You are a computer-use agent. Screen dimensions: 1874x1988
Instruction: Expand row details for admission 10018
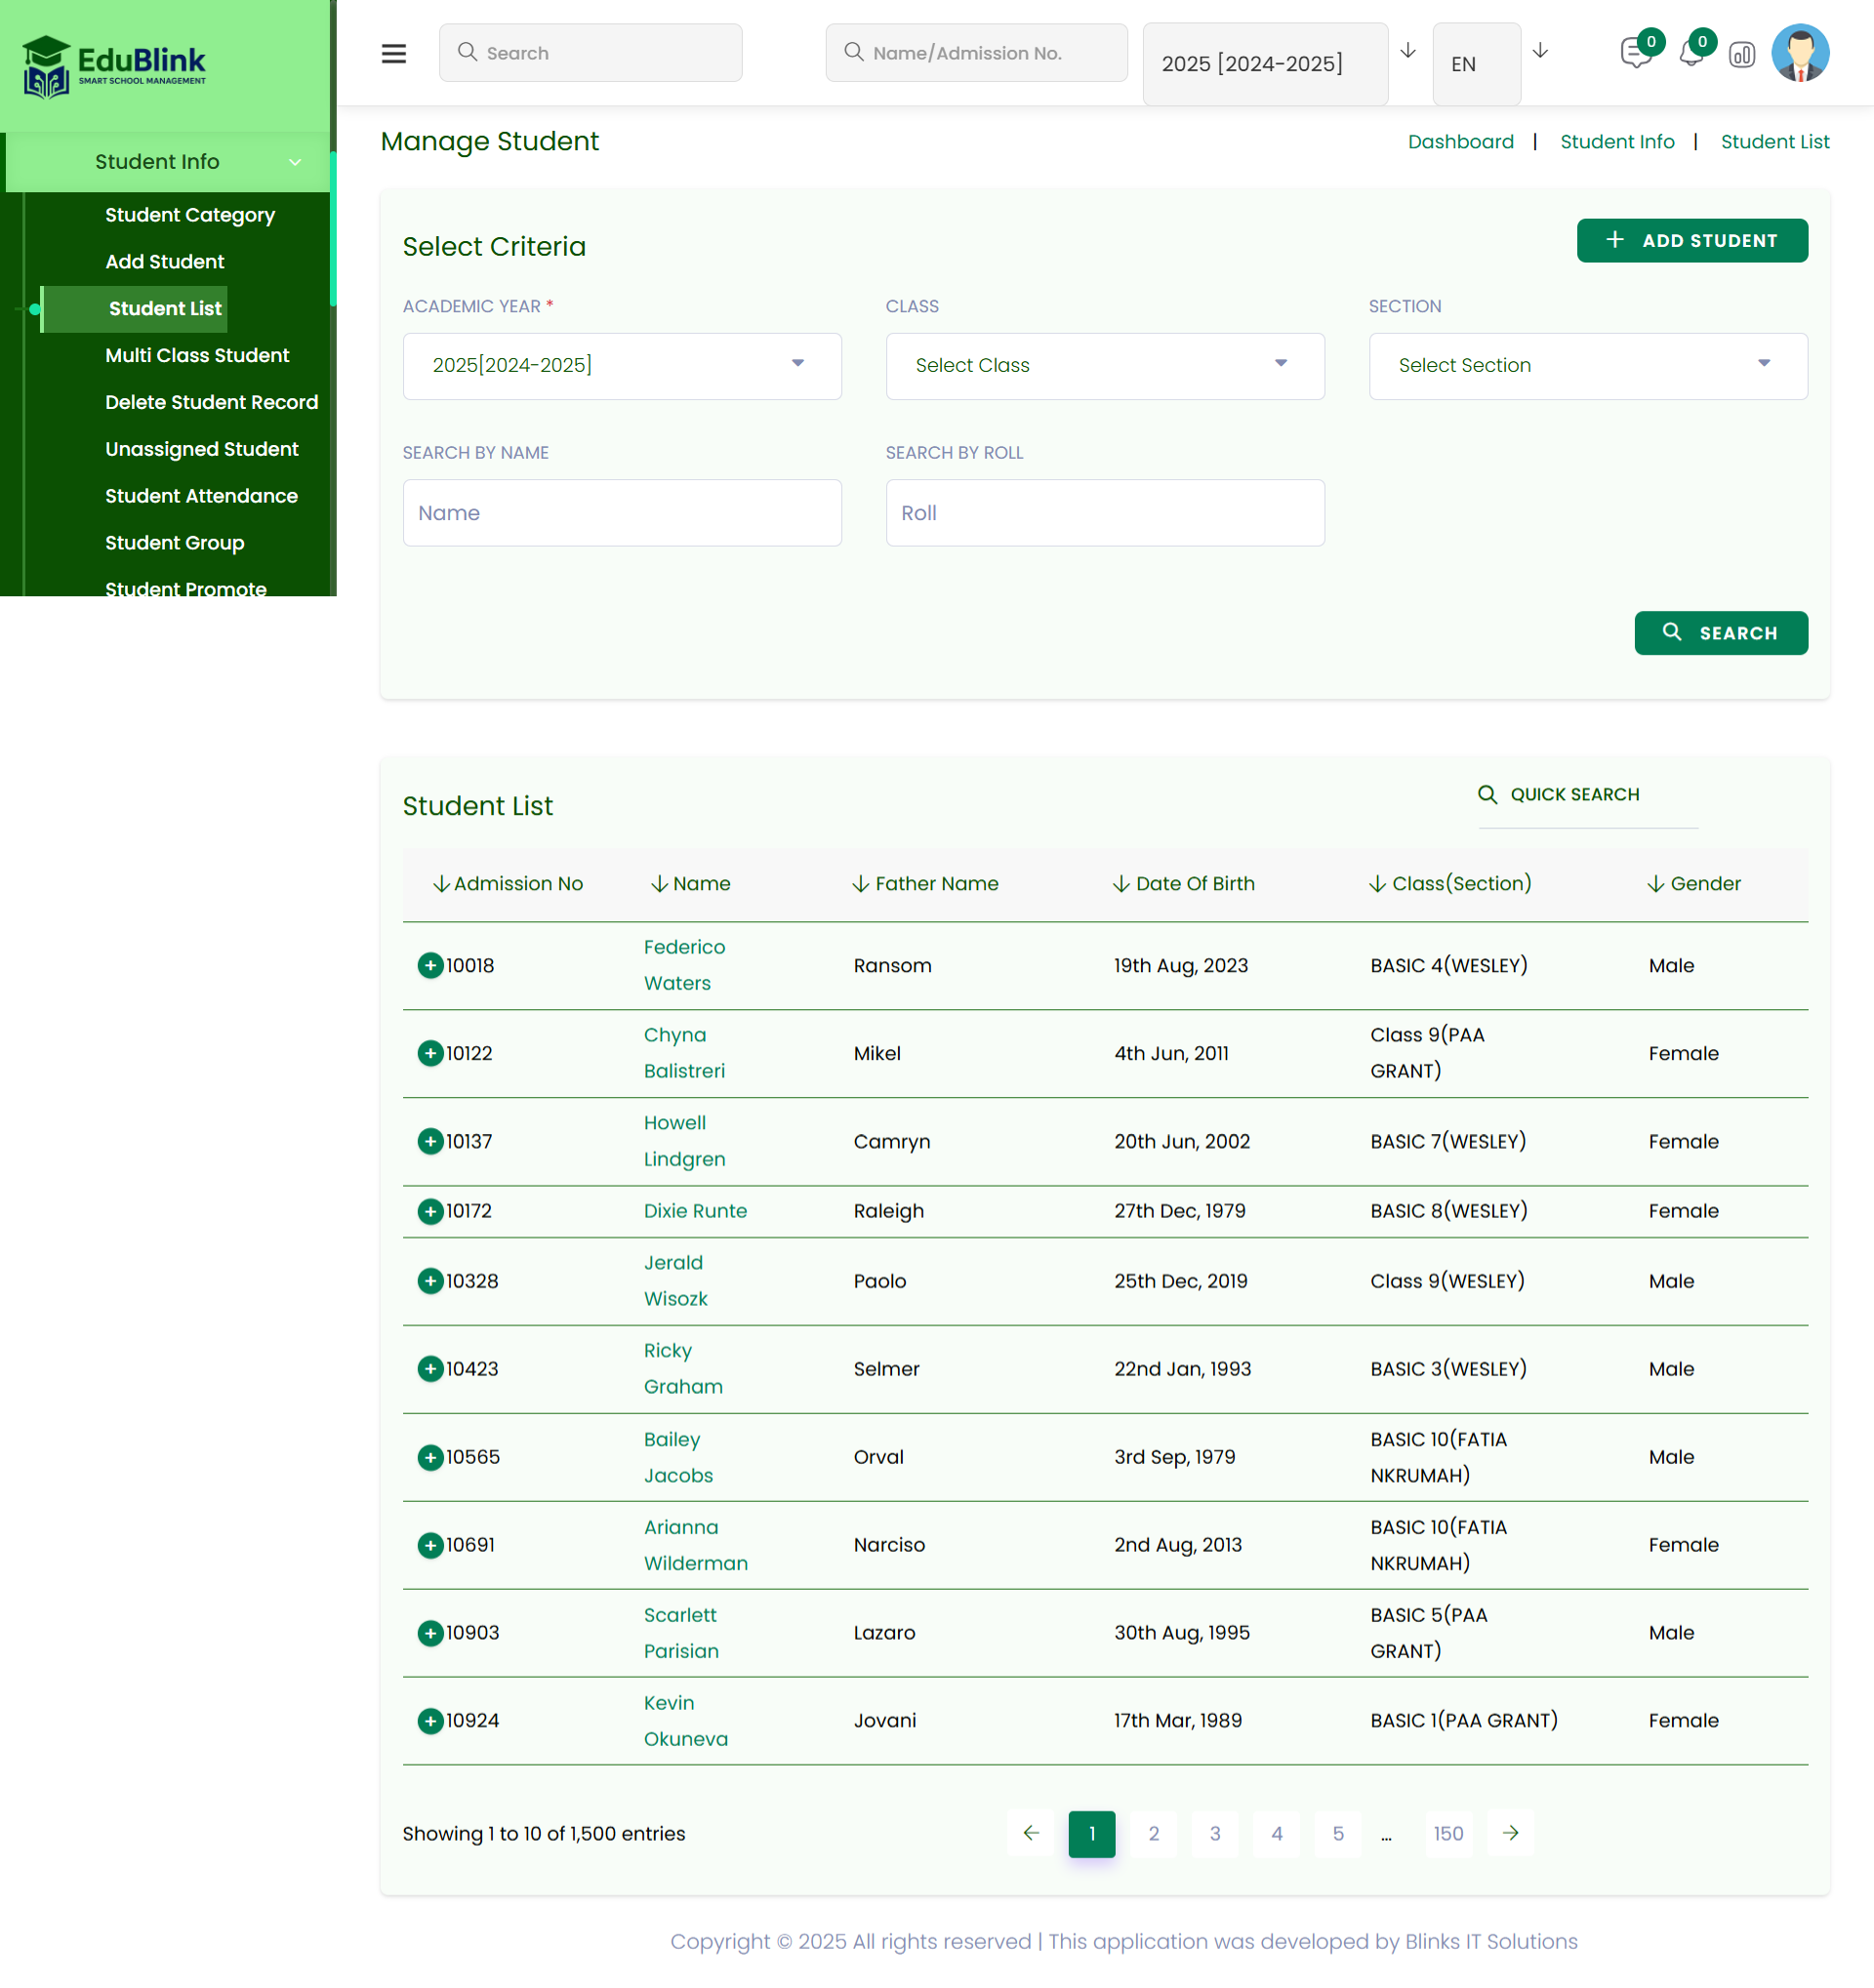(430, 965)
